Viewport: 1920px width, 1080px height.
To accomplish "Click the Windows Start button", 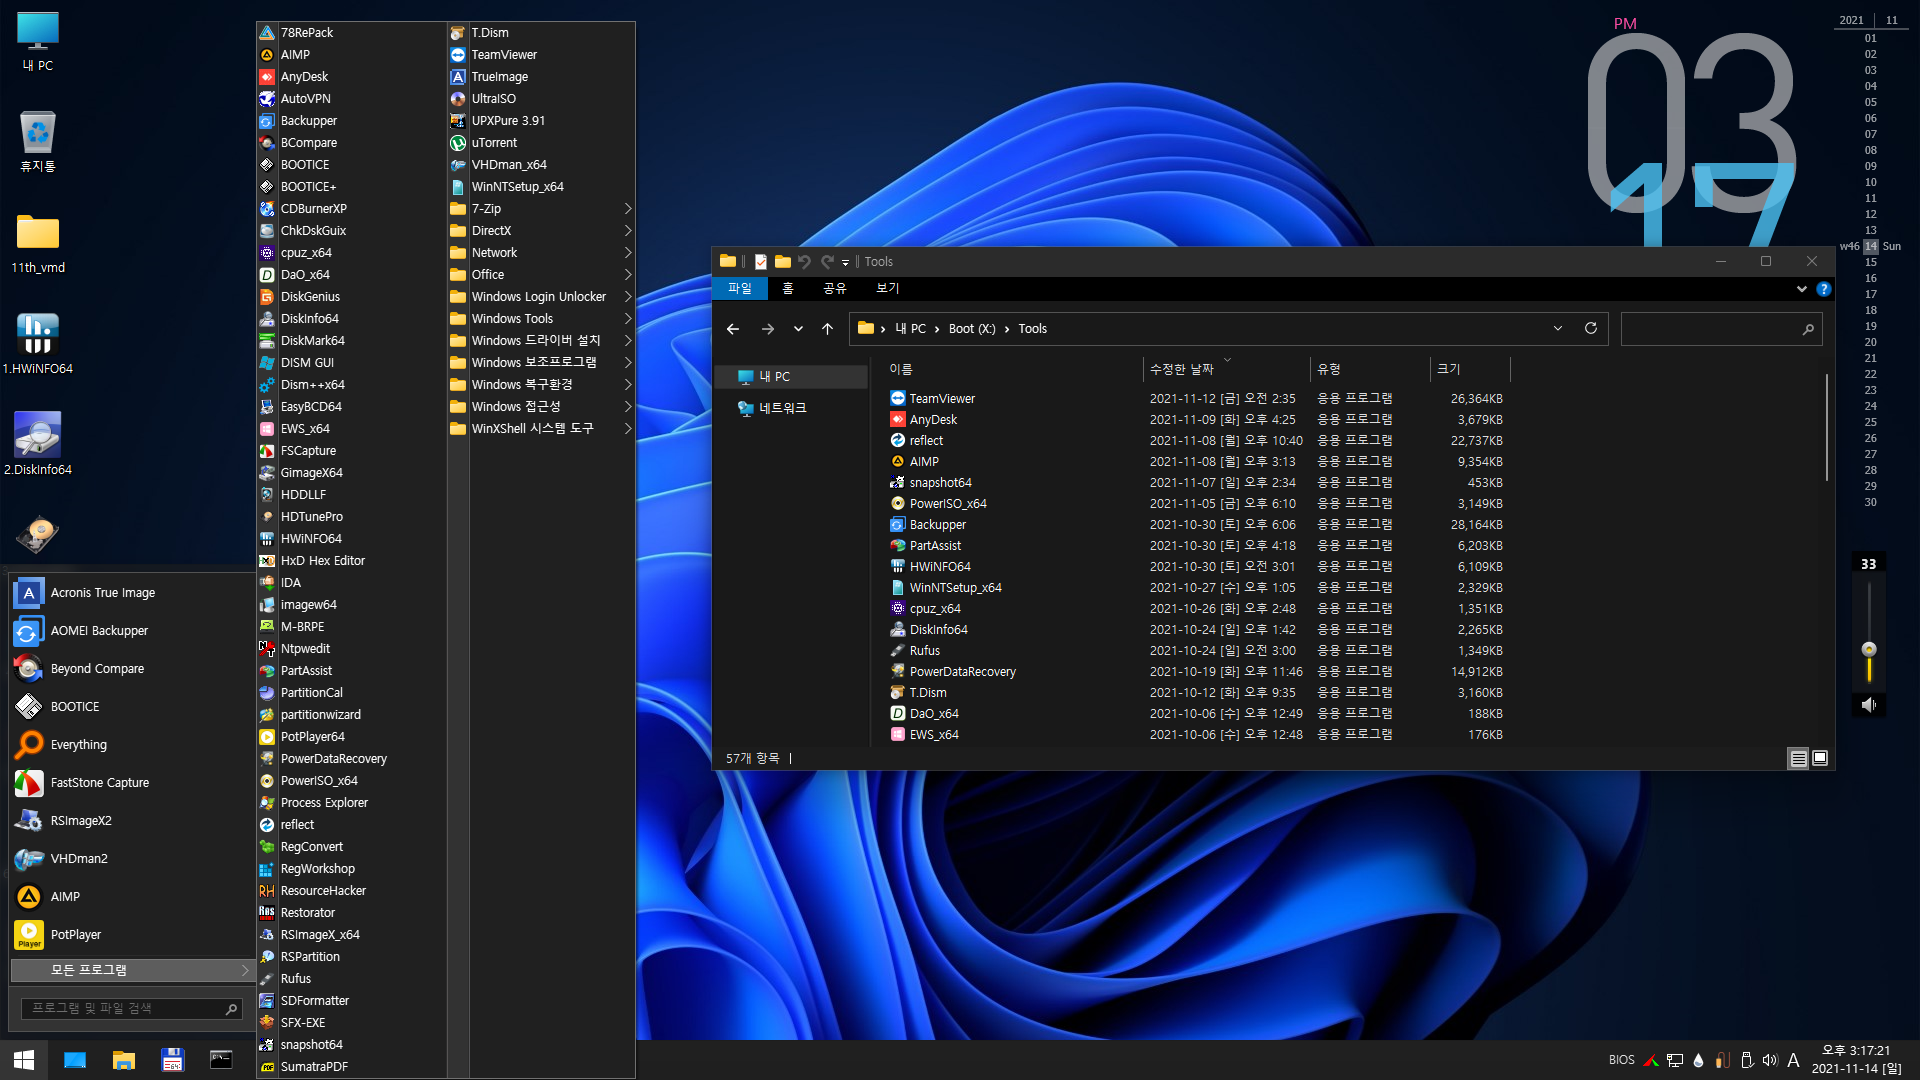I will (x=24, y=1060).
